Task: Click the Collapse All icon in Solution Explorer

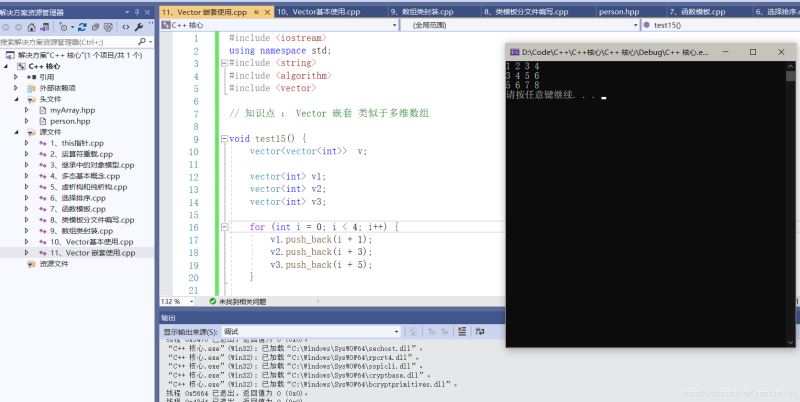Action: 95,27
